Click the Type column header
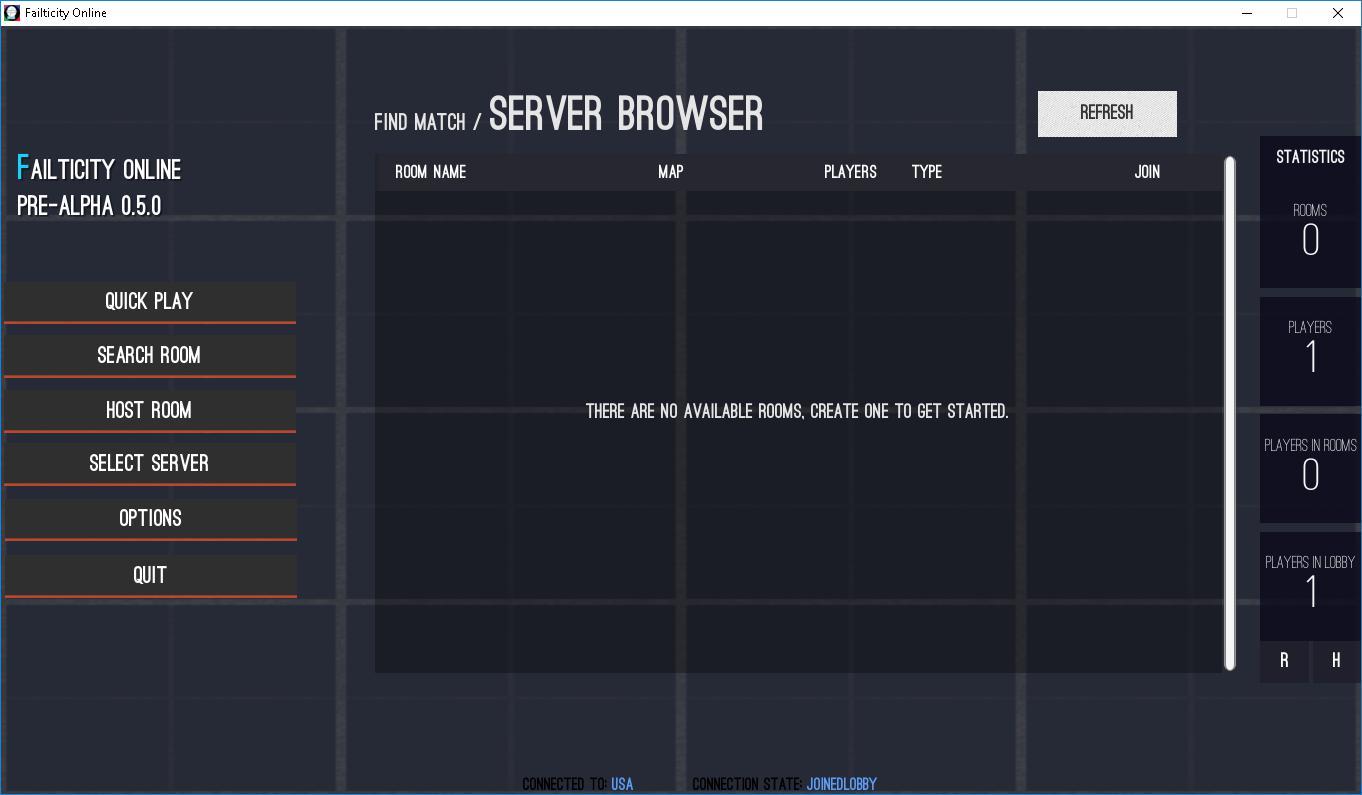Screen dimensions: 1362x795 (926, 172)
